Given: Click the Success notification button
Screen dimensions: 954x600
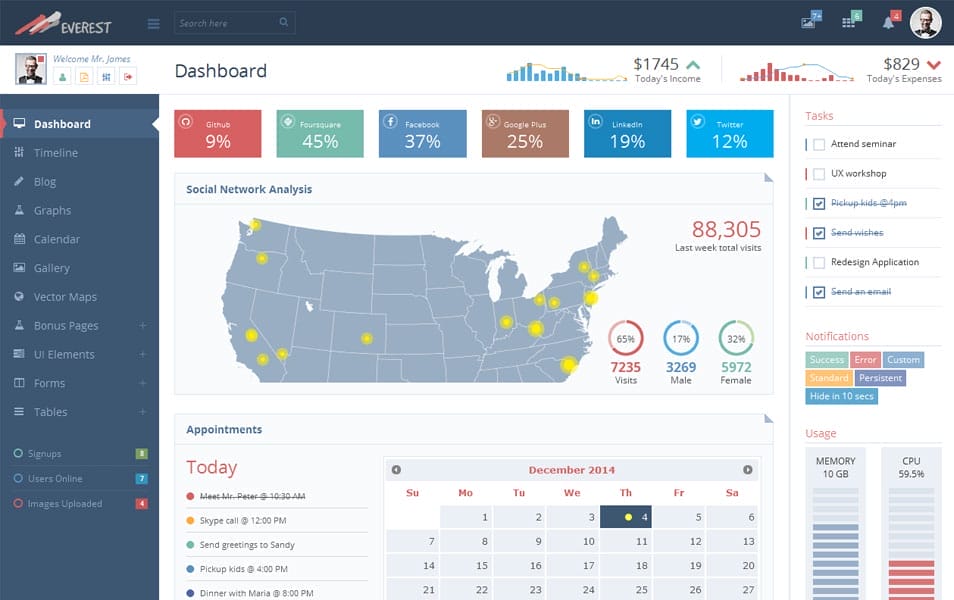Looking at the screenshot, I should click(x=827, y=360).
